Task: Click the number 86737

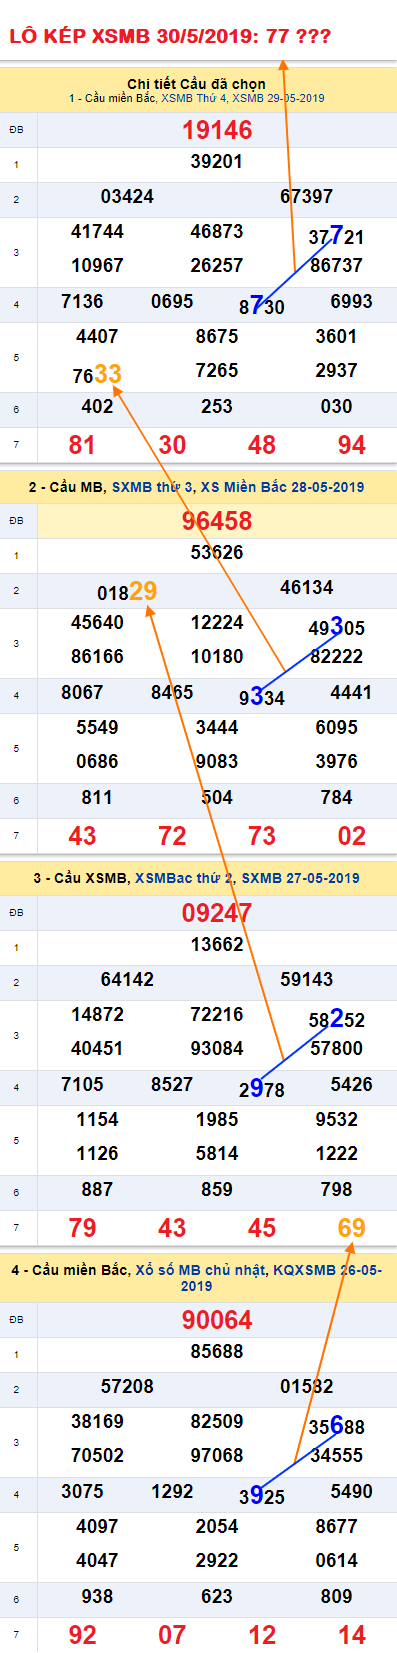Action: click(336, 265)
